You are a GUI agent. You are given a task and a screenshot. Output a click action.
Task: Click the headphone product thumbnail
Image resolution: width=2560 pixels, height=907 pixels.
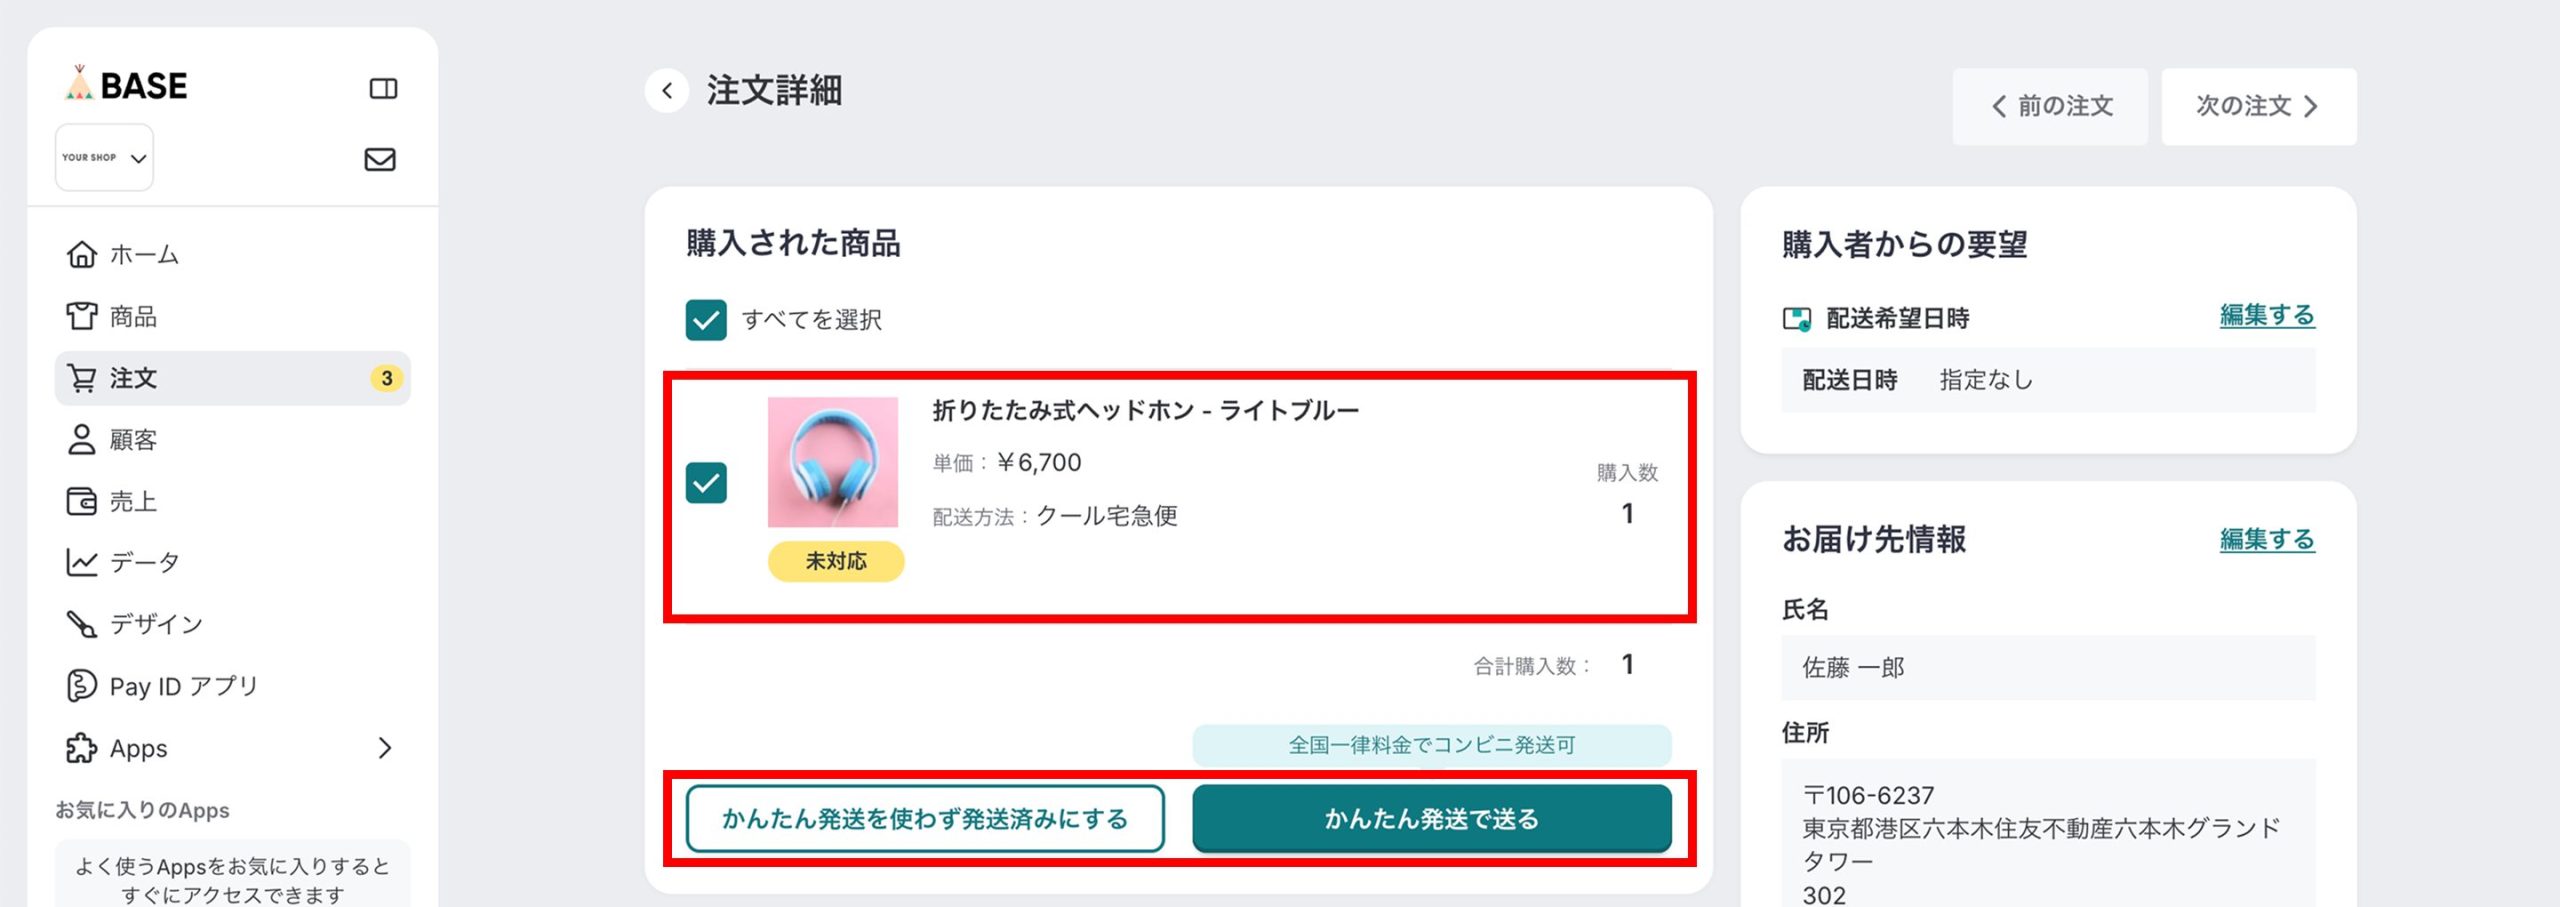coord(833,462)
